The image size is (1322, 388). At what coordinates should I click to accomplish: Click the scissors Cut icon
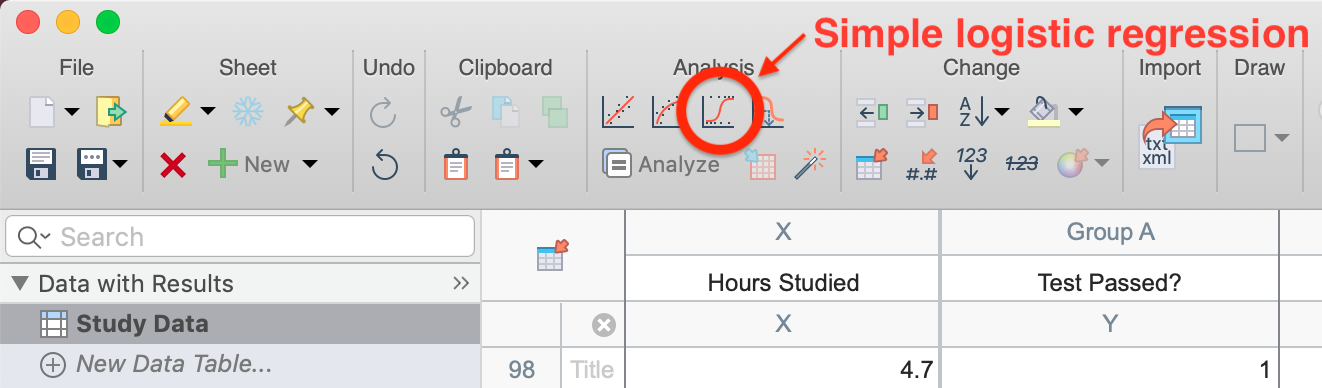click(456, 111)
